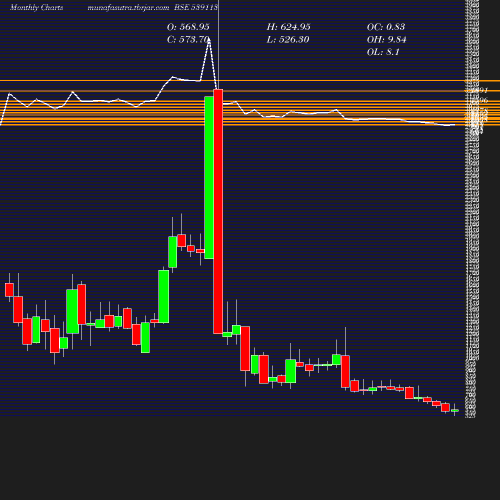Click the munafasutra website watermark label
The width and height of the screenshot is (500, 500).
point(128,7)
